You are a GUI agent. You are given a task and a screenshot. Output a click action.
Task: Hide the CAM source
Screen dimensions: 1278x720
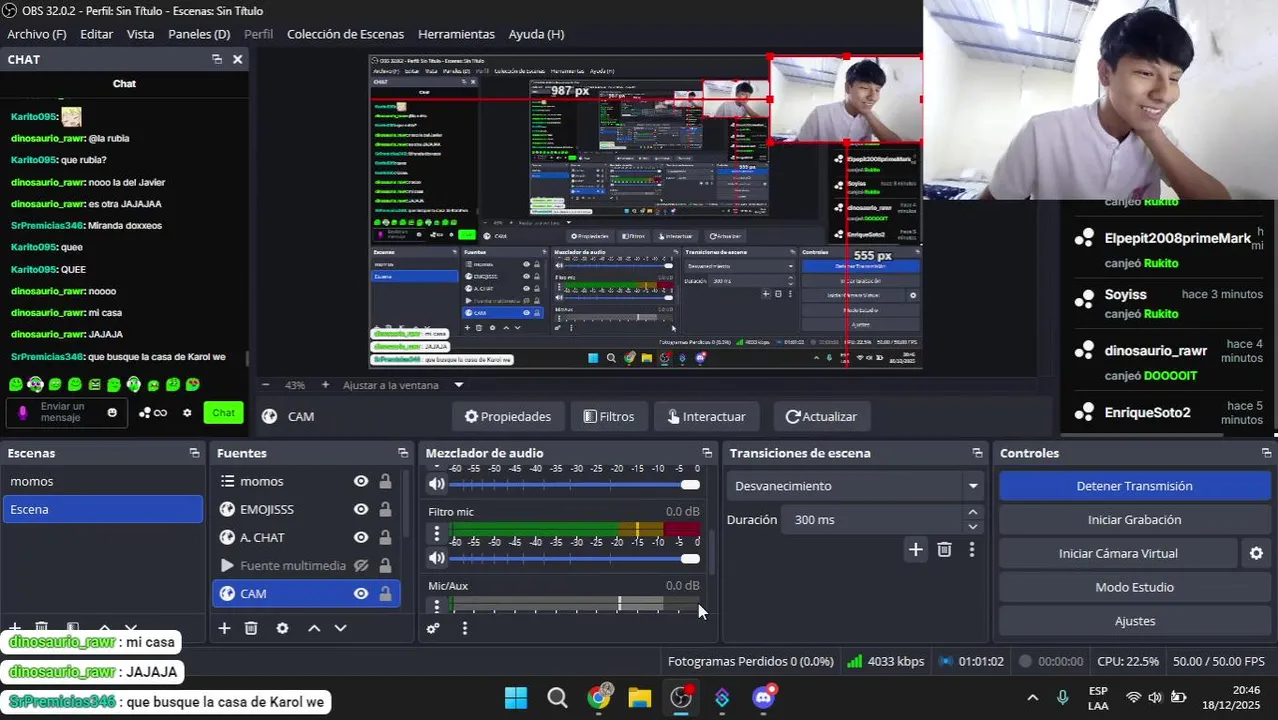coord(361,593)
